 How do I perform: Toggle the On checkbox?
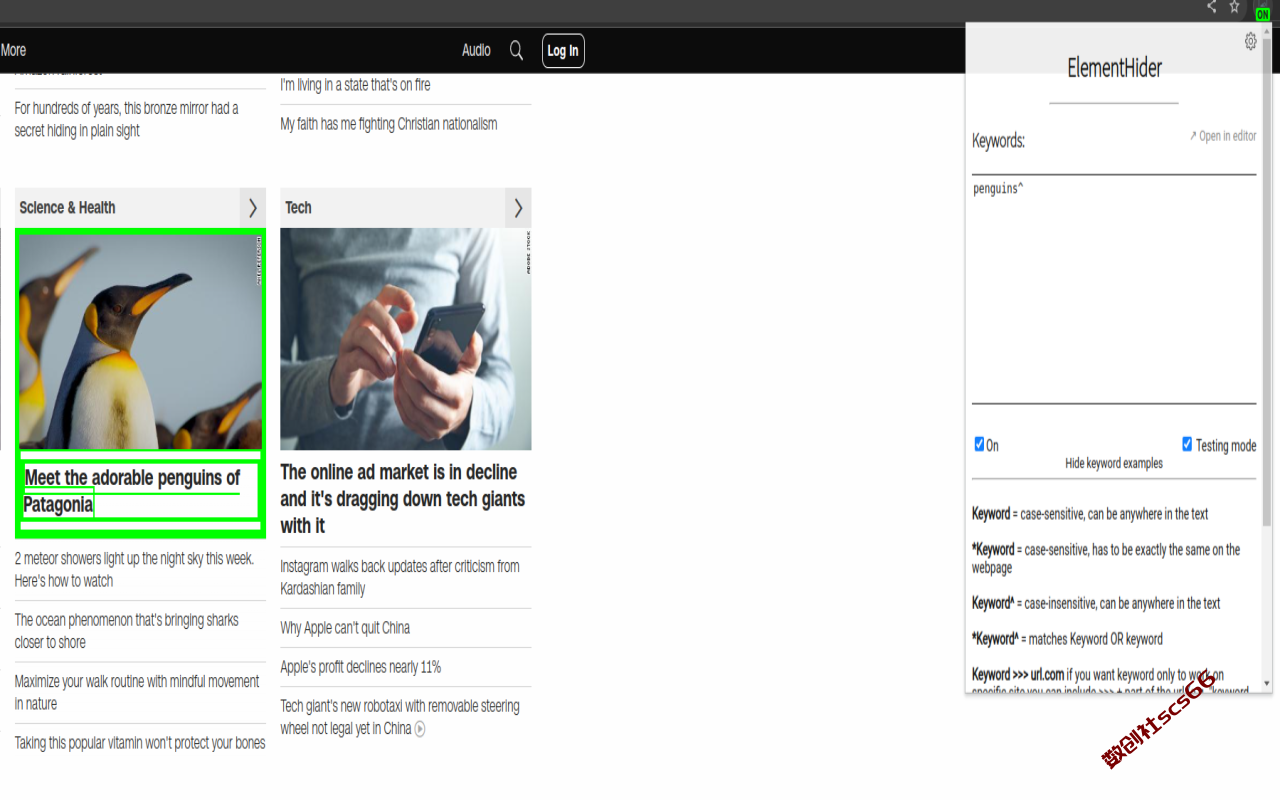[x=979, y=444]
